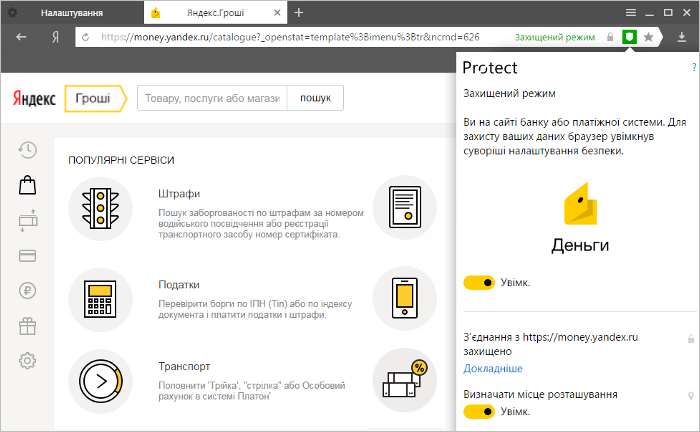Open Yandex home via the Я icon
The height and width of the screenshot is (432, 700).
tap(55, 37)
